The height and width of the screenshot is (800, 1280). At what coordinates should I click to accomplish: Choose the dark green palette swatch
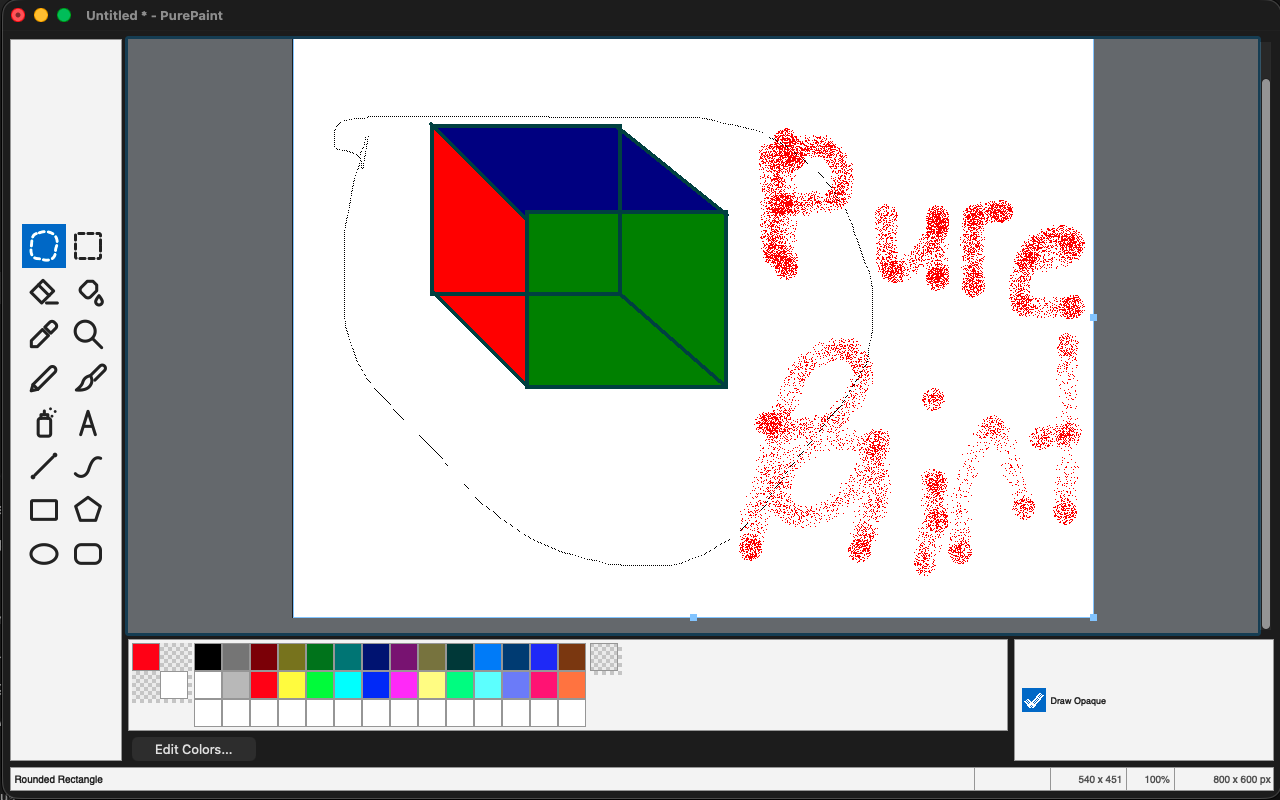[x=320, y=657]
